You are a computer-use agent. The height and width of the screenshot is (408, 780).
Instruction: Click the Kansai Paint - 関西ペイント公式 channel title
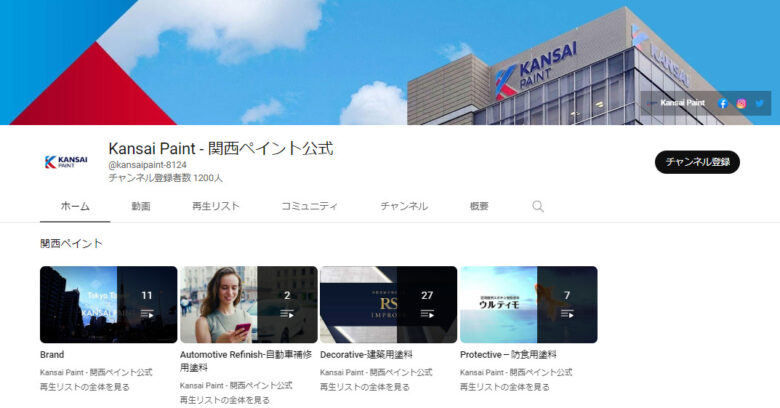pyautogui.click(x=221, y=148)
